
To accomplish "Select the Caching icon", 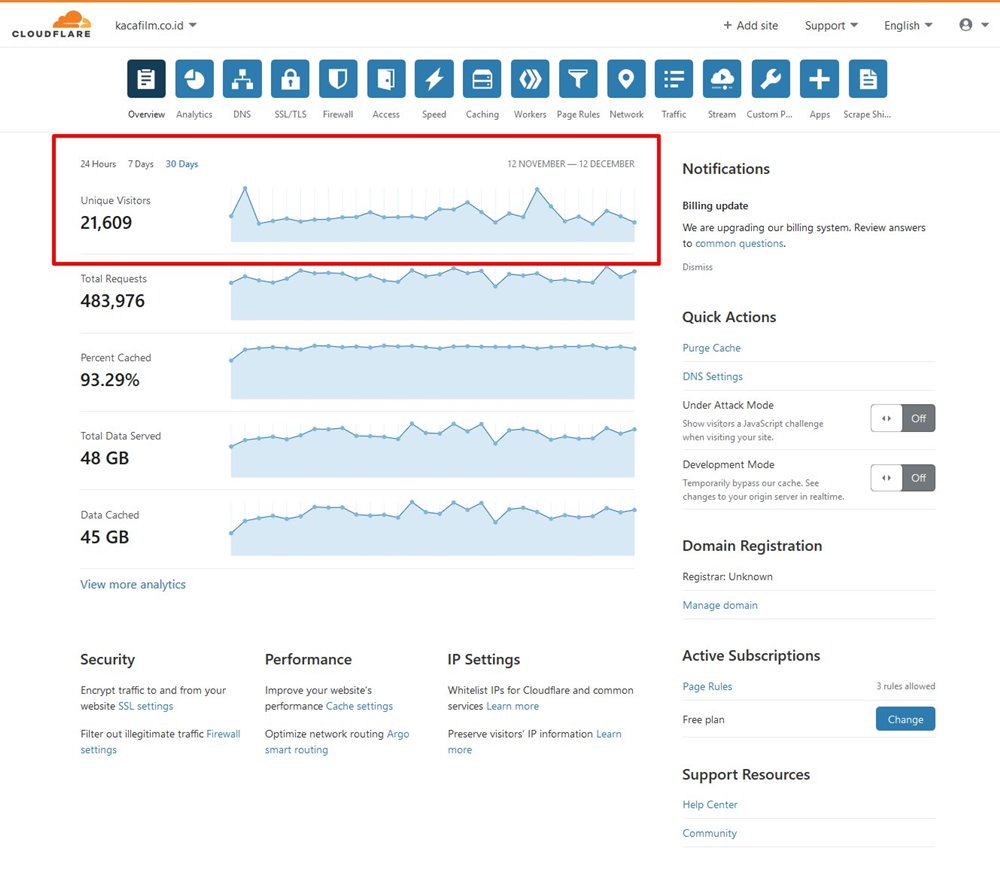I will (481, 78).
